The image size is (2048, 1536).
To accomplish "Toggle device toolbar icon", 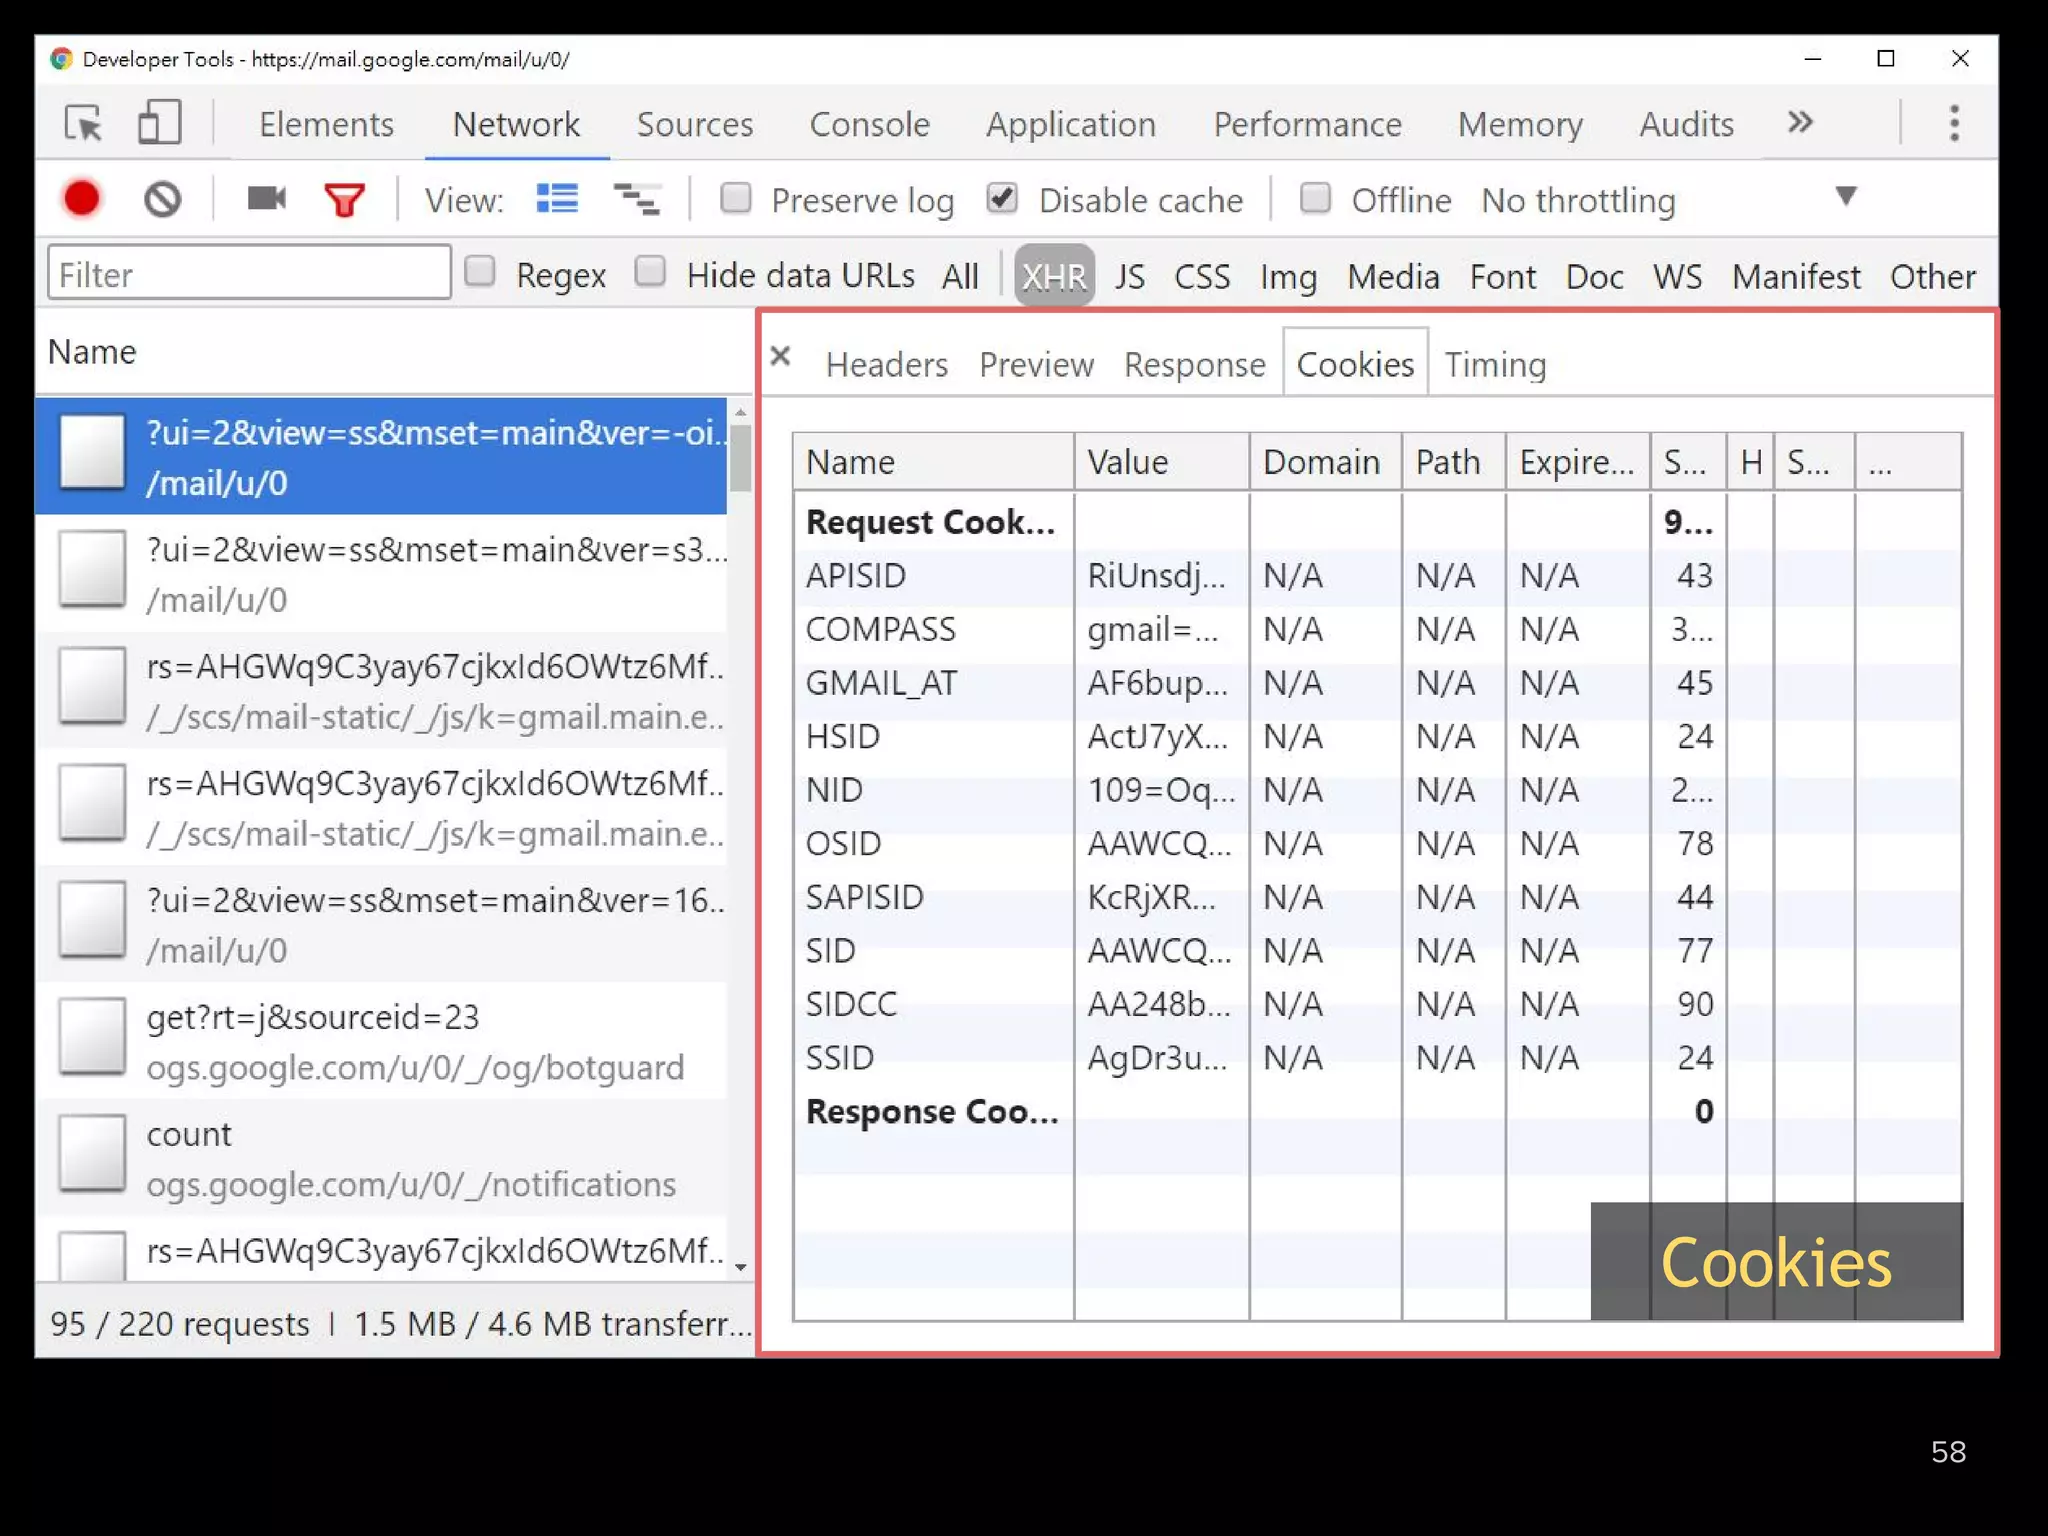I will pyautogui.click(x=159, y=124).
